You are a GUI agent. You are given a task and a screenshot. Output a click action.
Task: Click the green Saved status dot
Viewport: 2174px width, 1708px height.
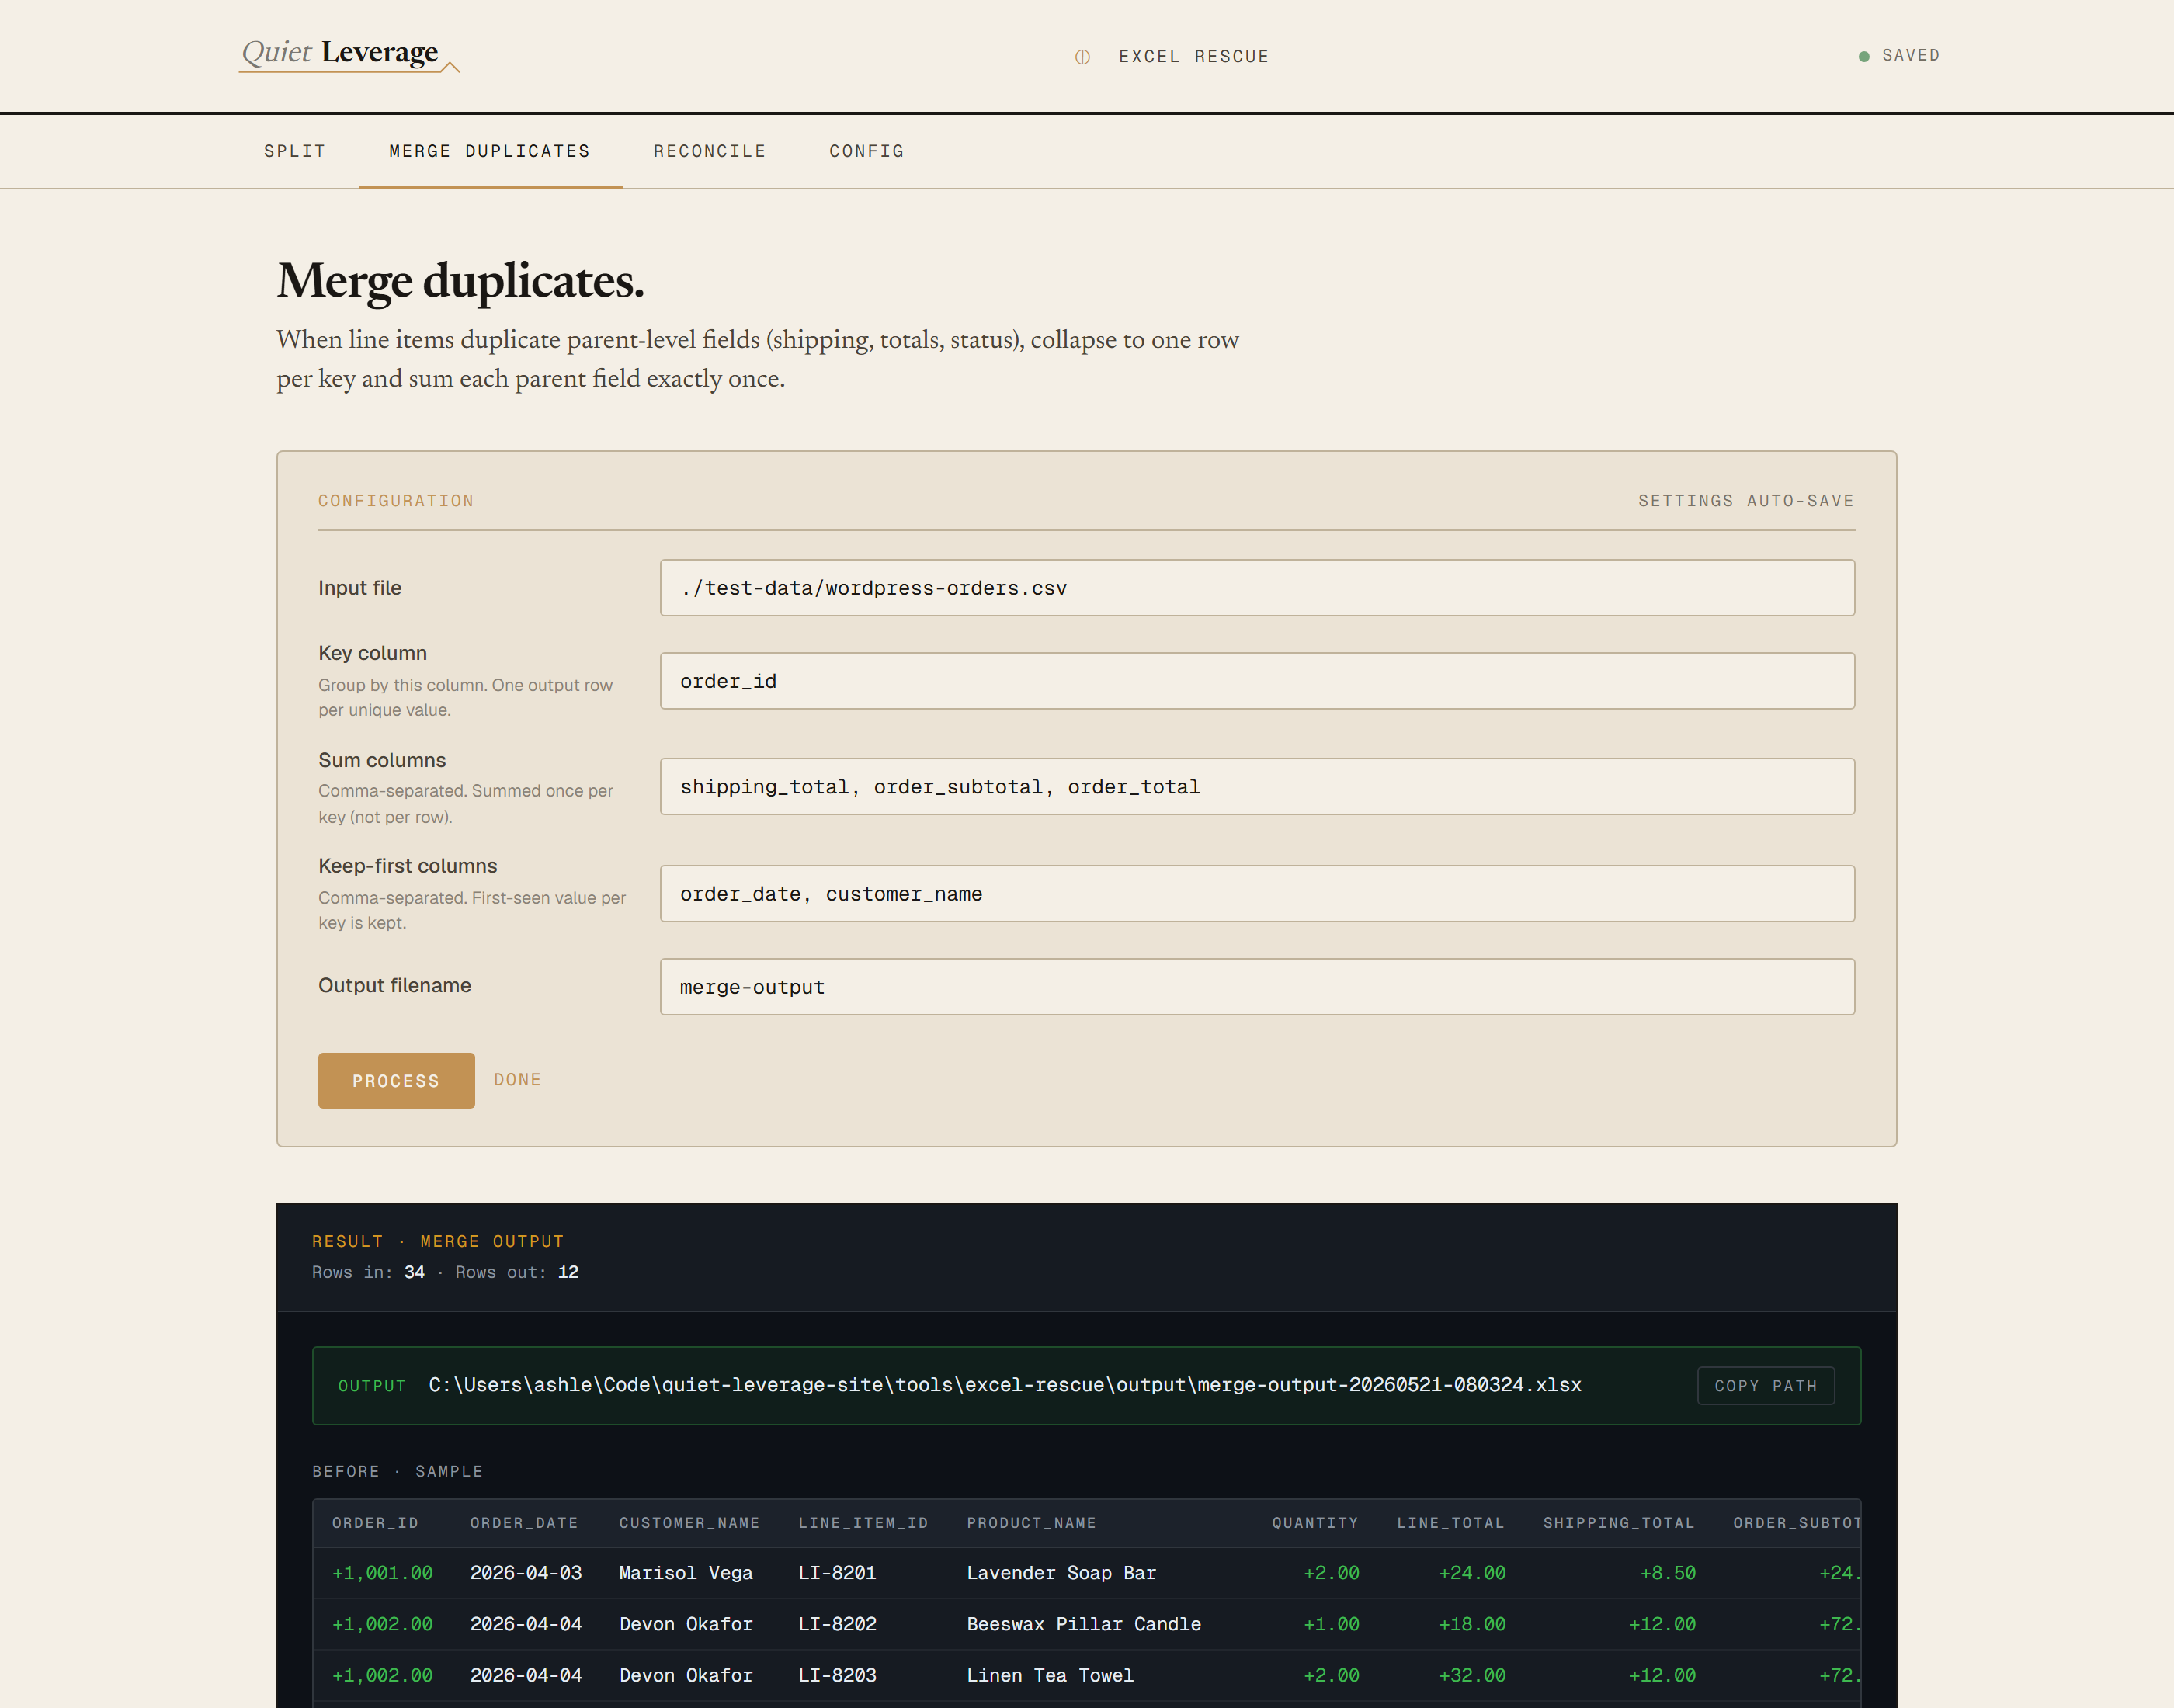pyautogui.click(x=1864, y=56)
